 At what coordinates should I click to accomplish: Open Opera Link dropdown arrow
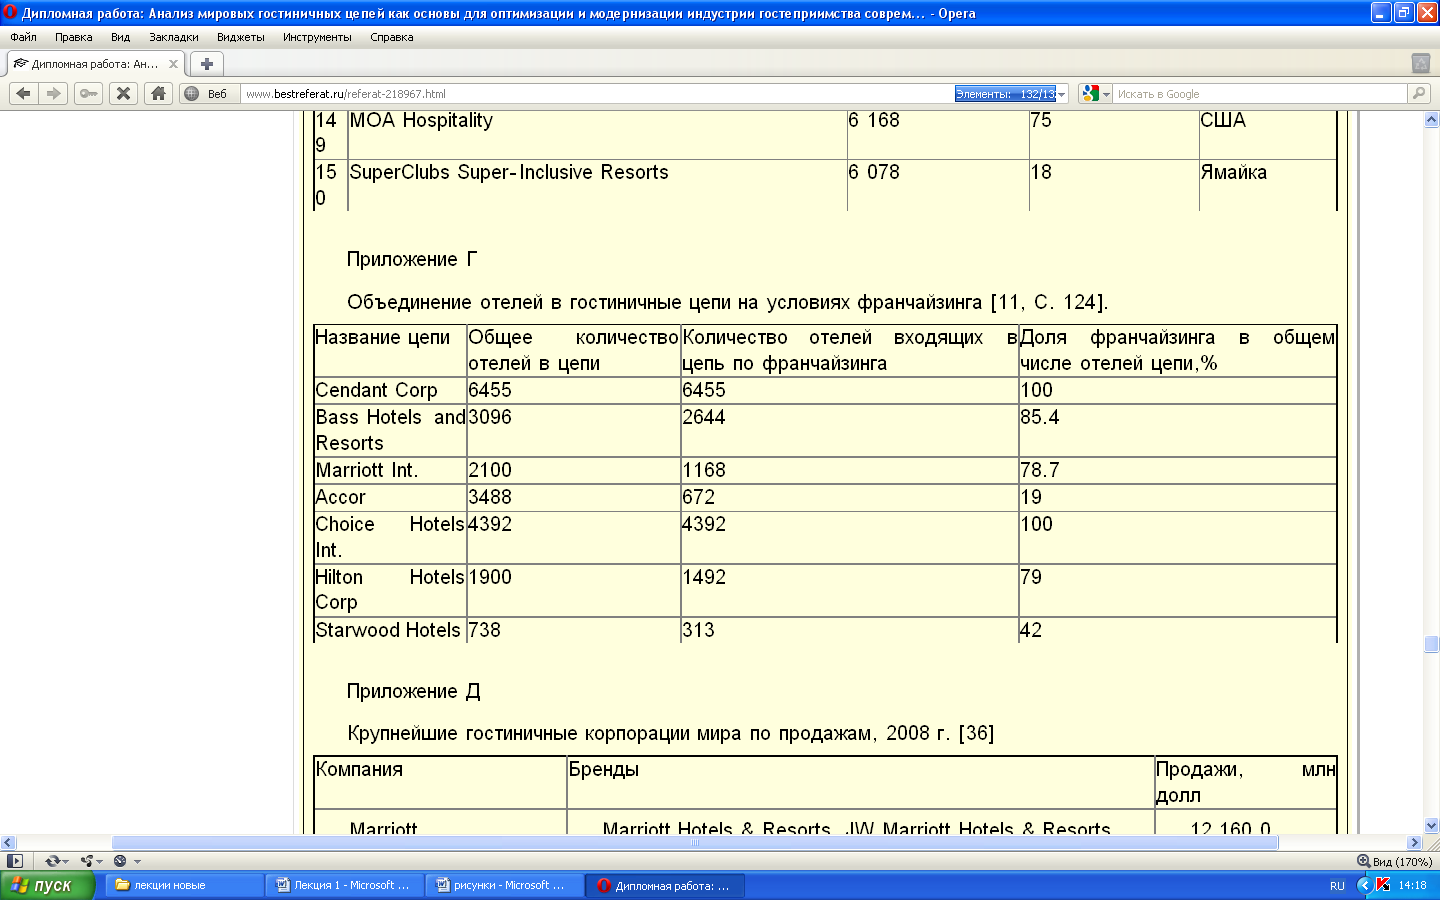pyautogui.click(x=66, y=861)
